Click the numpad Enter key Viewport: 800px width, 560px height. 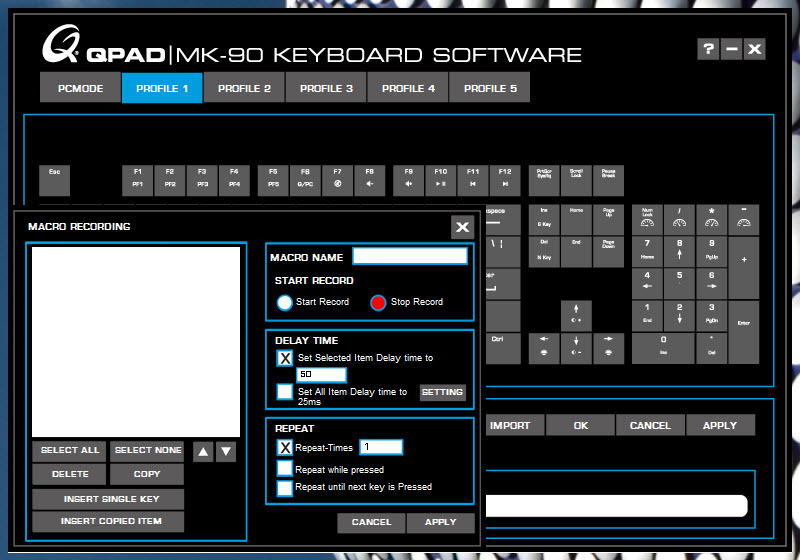(x=744, y=332)
